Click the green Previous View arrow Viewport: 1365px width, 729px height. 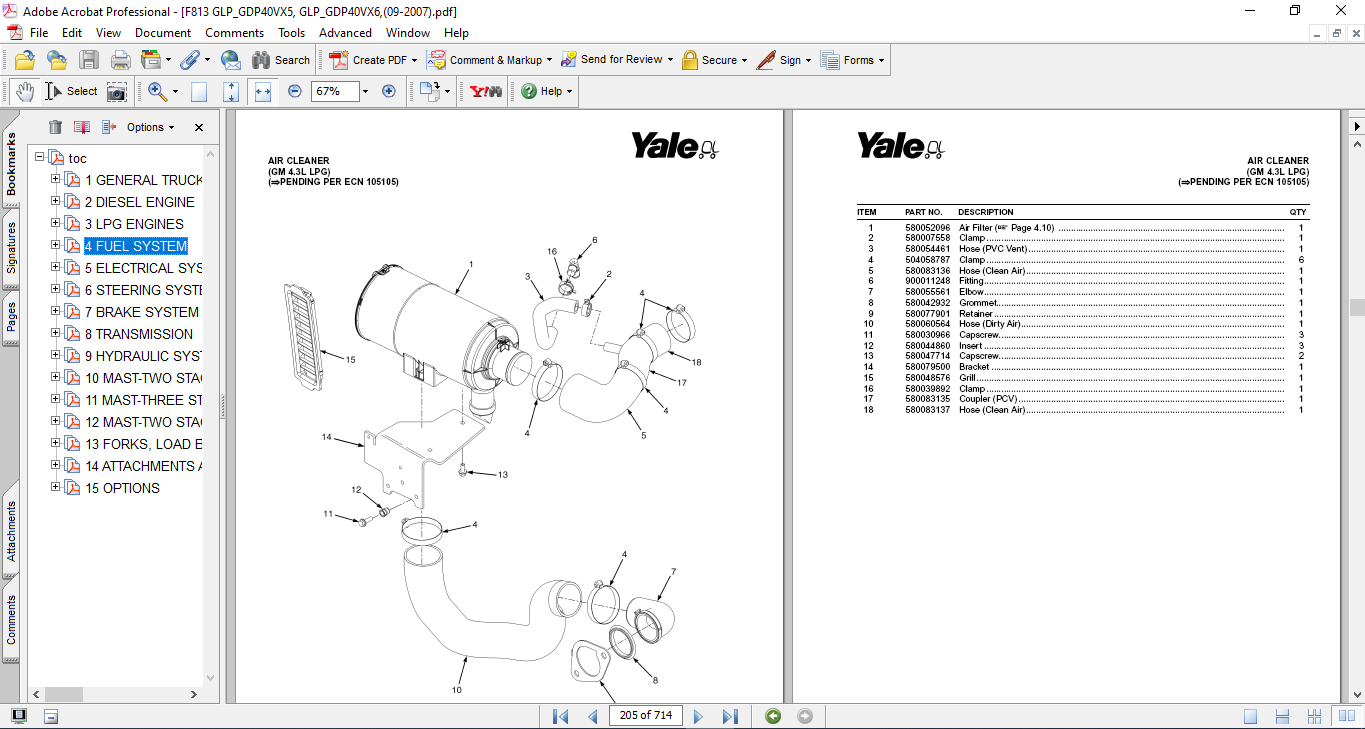773,716
